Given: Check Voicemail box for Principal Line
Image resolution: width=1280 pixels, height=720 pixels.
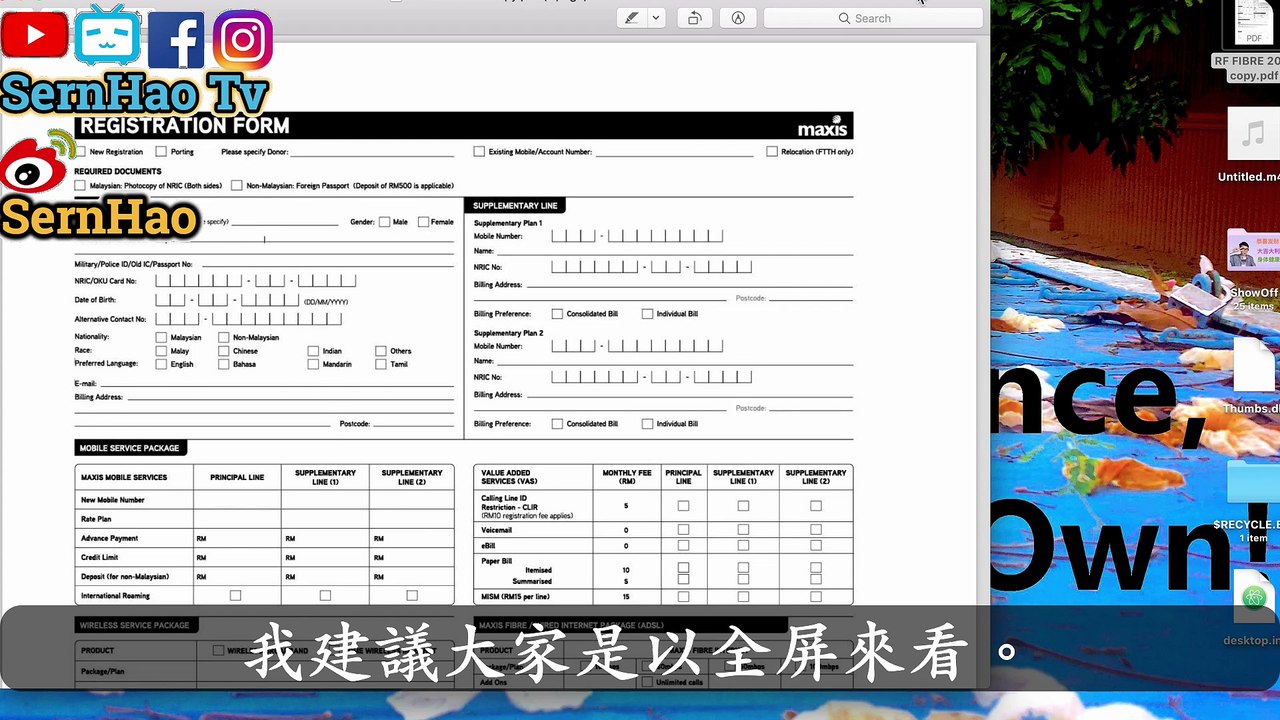Looking at the screenshot, I should pyautogui.click(x=683, y=530).
